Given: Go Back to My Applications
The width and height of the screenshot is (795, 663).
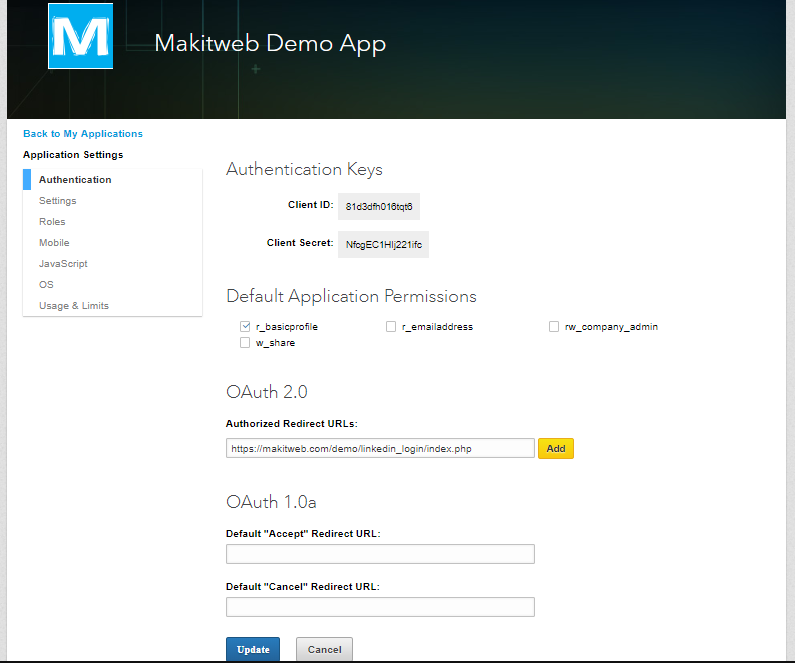Looking at the screenshot, I should 83,134.
